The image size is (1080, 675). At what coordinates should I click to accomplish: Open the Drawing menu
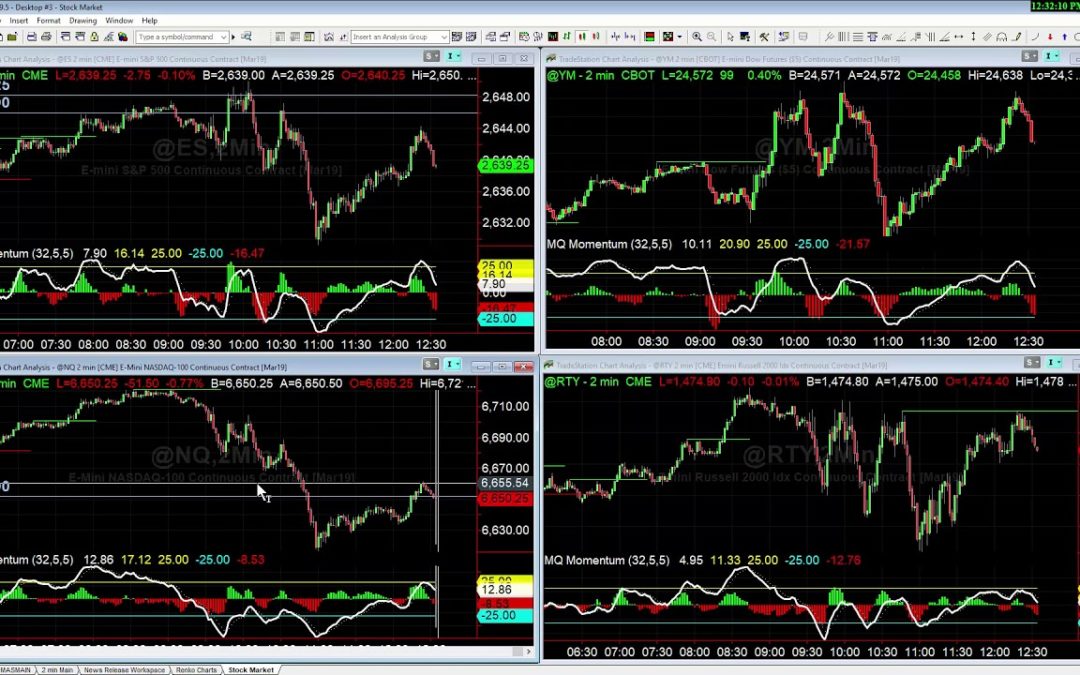point(83,21)
